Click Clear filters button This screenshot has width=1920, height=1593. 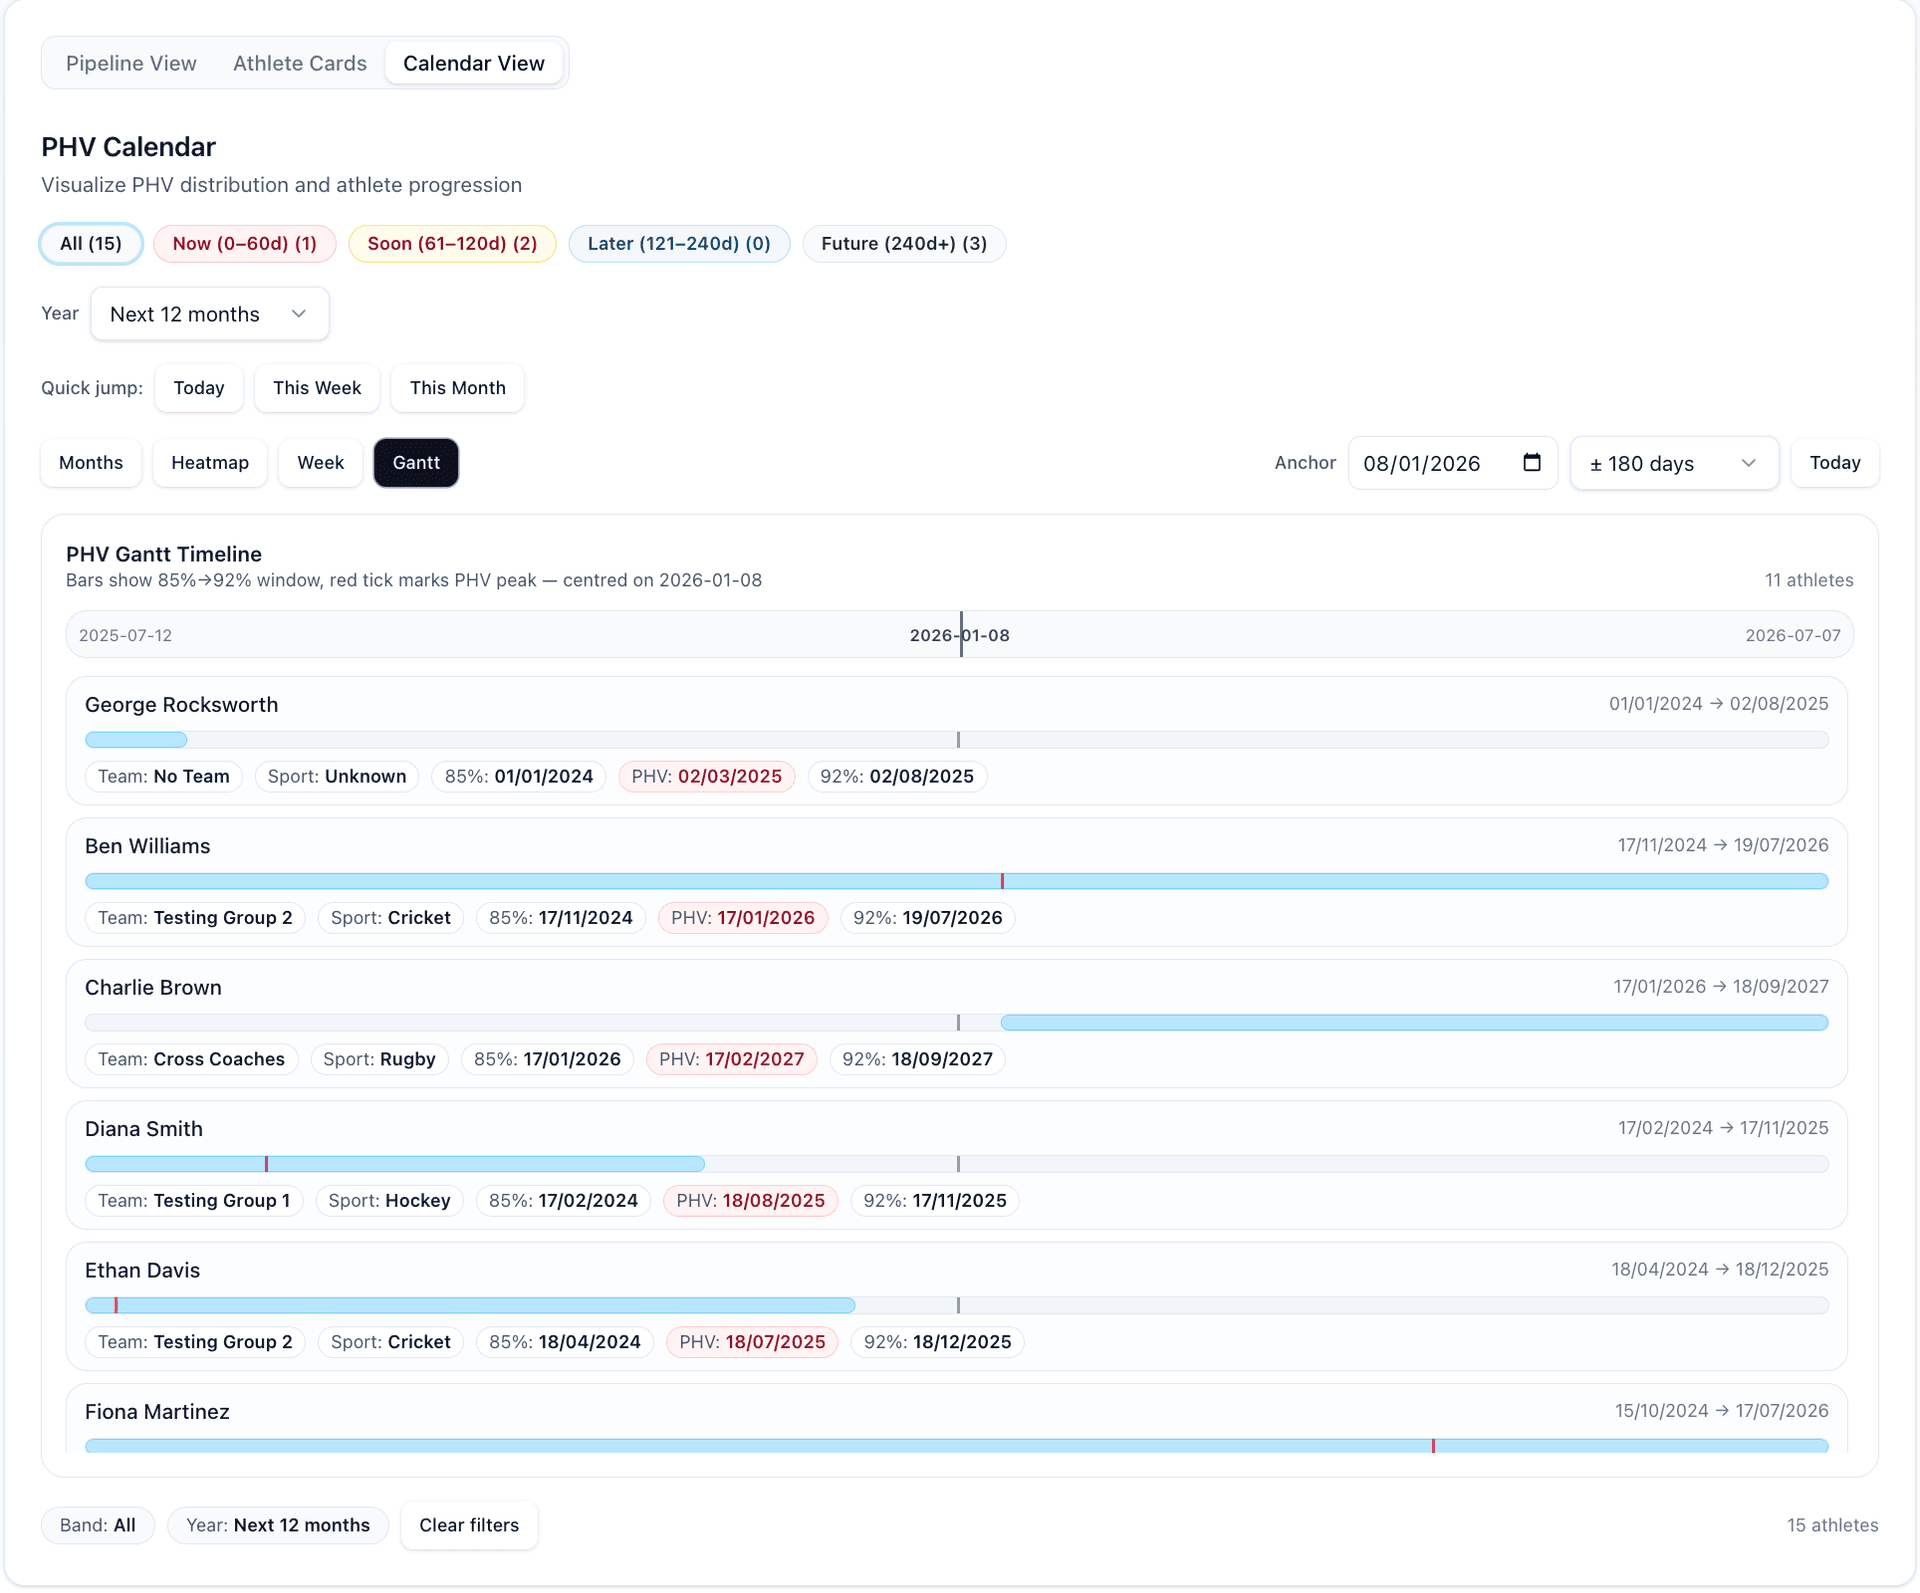tap(468, 1526)
